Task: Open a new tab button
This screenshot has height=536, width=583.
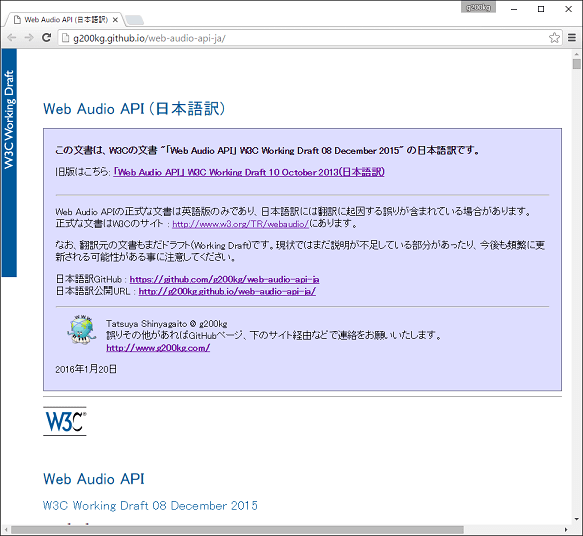Action: tap(134, 20)
